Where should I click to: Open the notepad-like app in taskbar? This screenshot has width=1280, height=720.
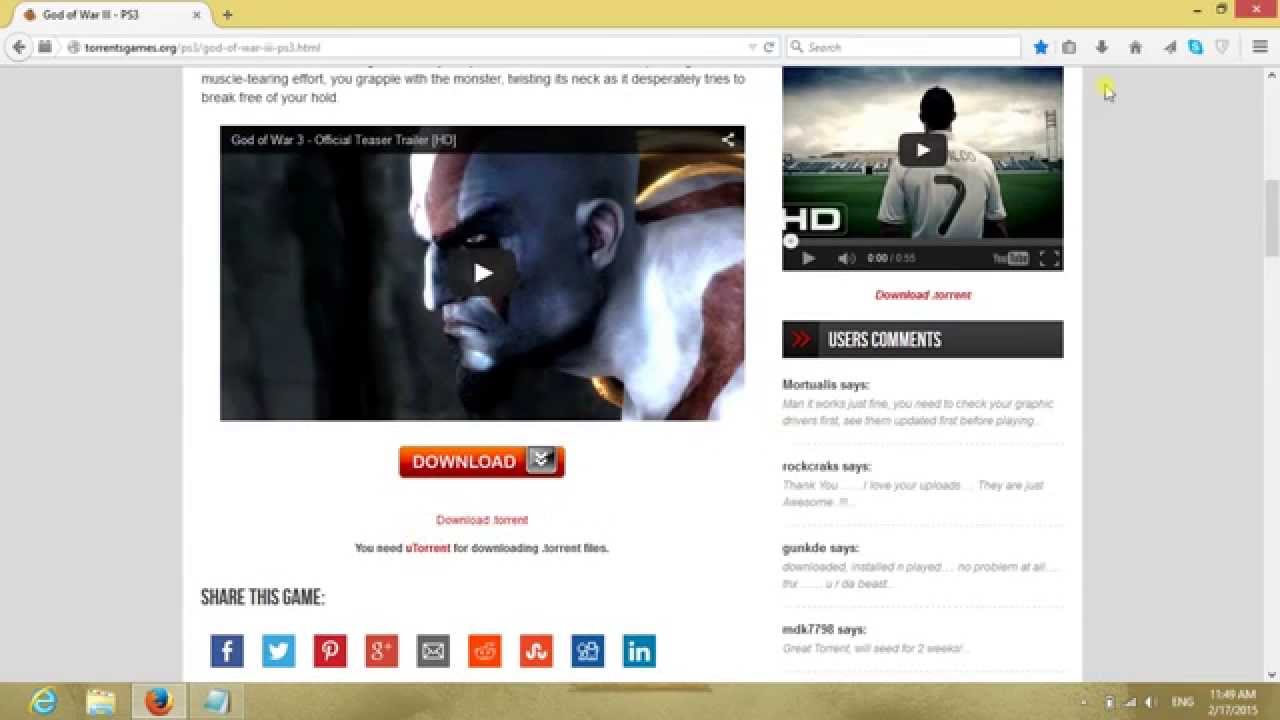[x=215, y=702]
